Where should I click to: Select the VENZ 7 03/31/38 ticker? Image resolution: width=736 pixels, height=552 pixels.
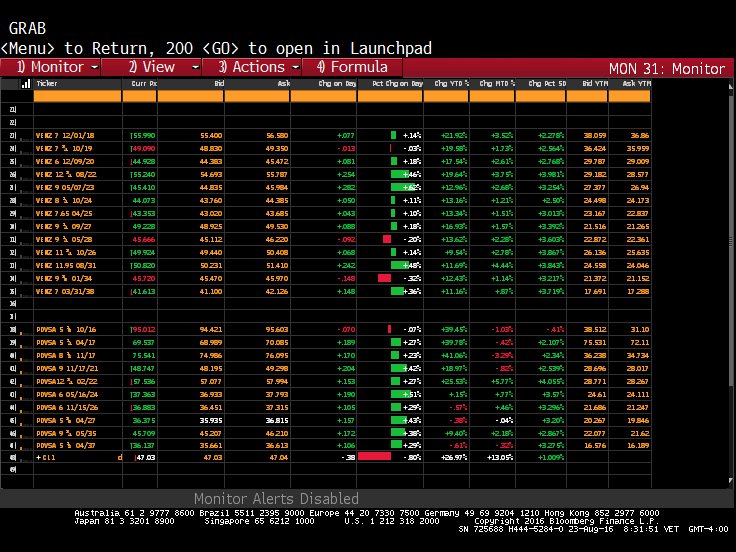coord(65,291)
